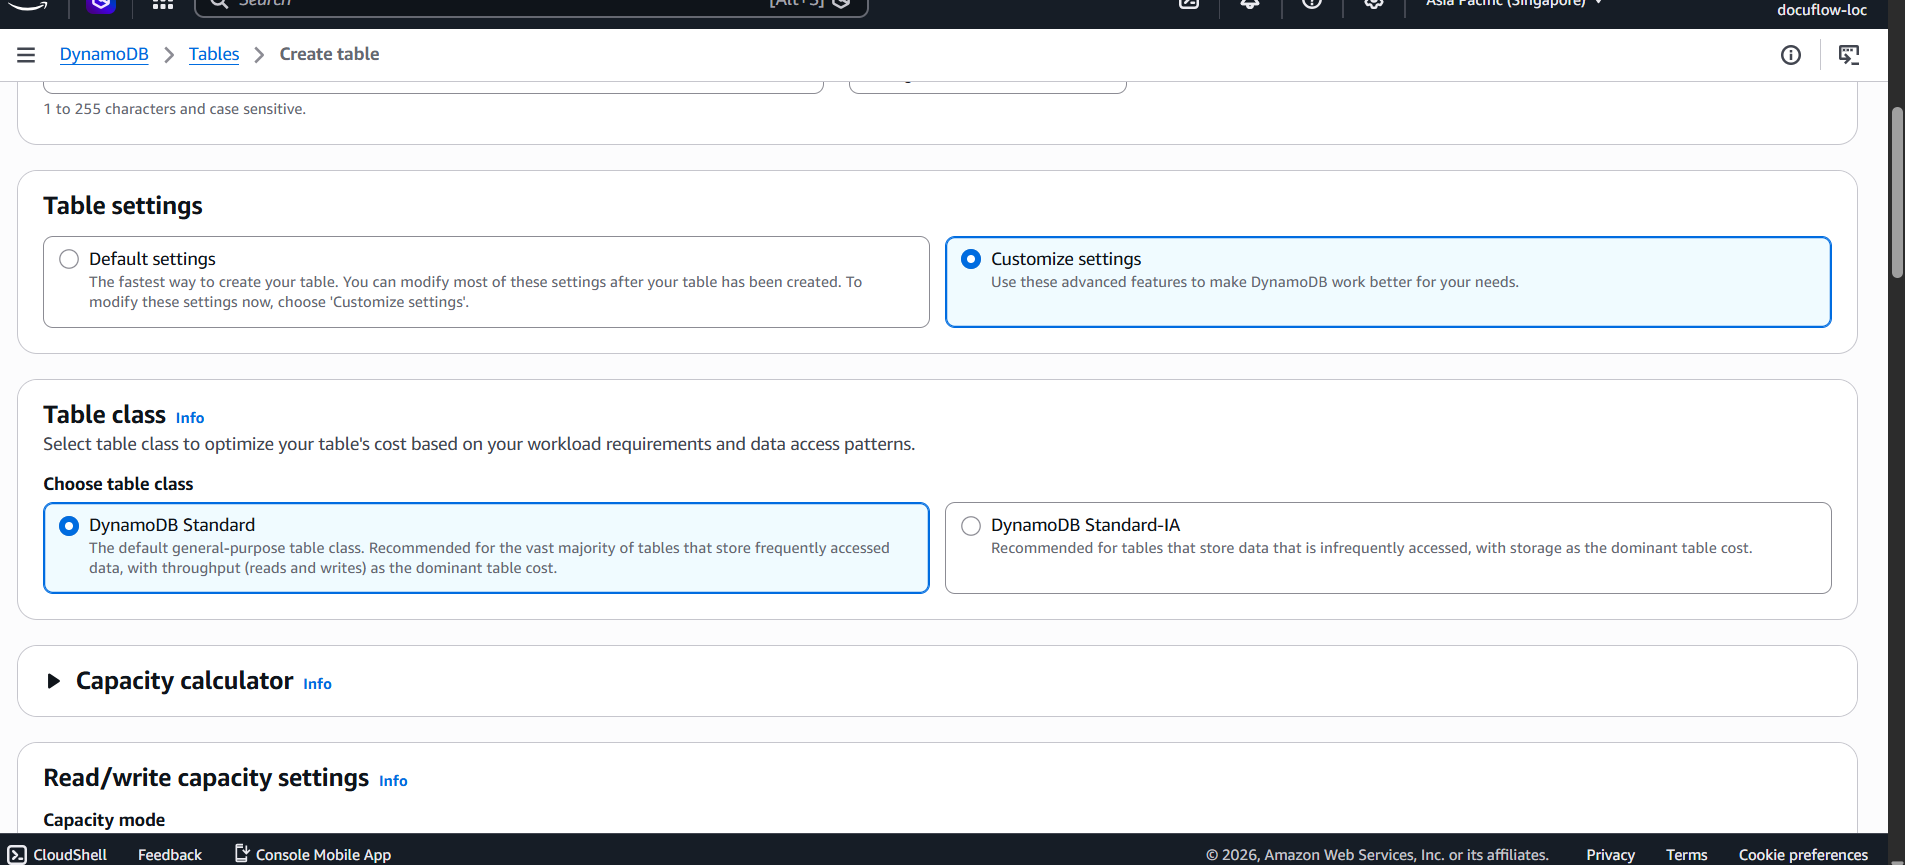Screen dimensions: 1905x865
Task: Open the docuflow-loc account menu
Action: click(1821, 10)
